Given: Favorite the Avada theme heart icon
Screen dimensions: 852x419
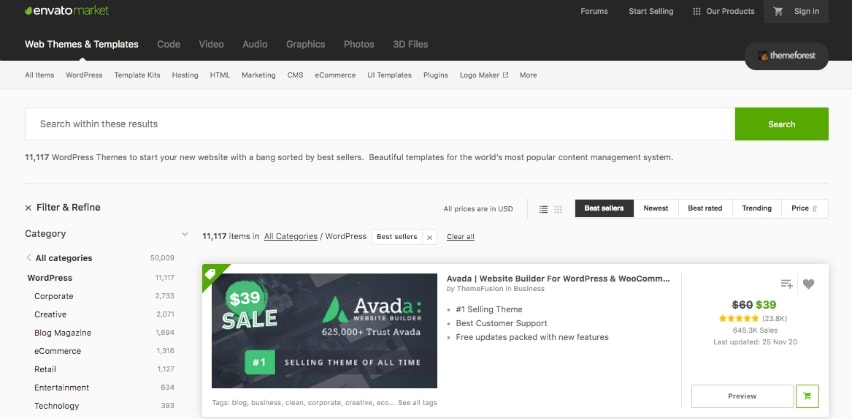Looking at the screenshot, I should (x=809, y=284).
